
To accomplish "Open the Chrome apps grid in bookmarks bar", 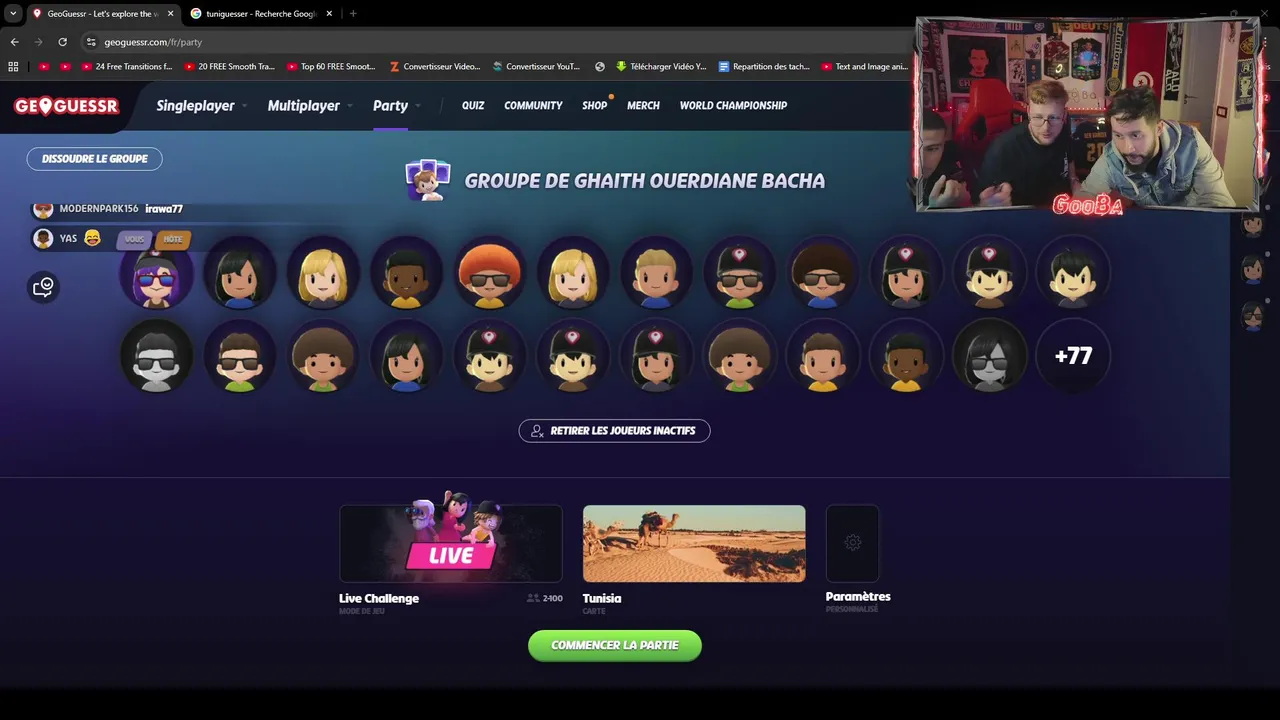I will (13, 67).
